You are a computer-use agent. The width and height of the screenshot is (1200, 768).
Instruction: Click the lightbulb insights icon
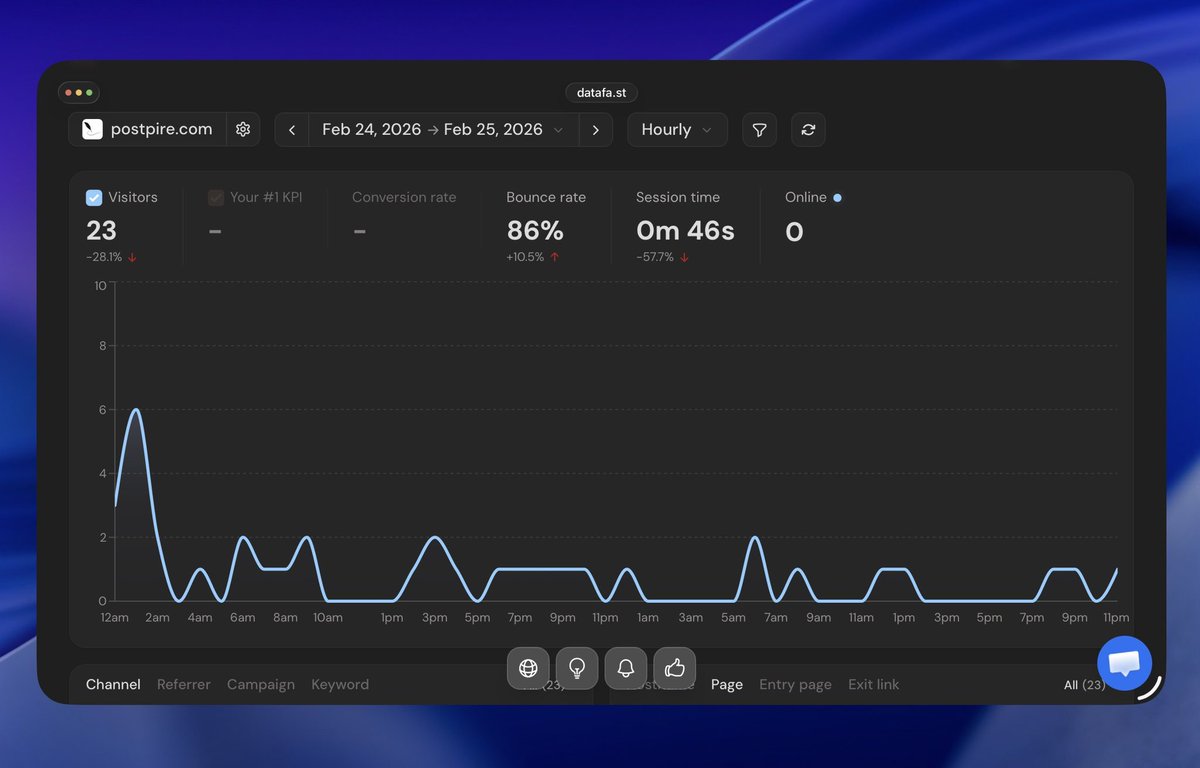[x=577, y=668]
